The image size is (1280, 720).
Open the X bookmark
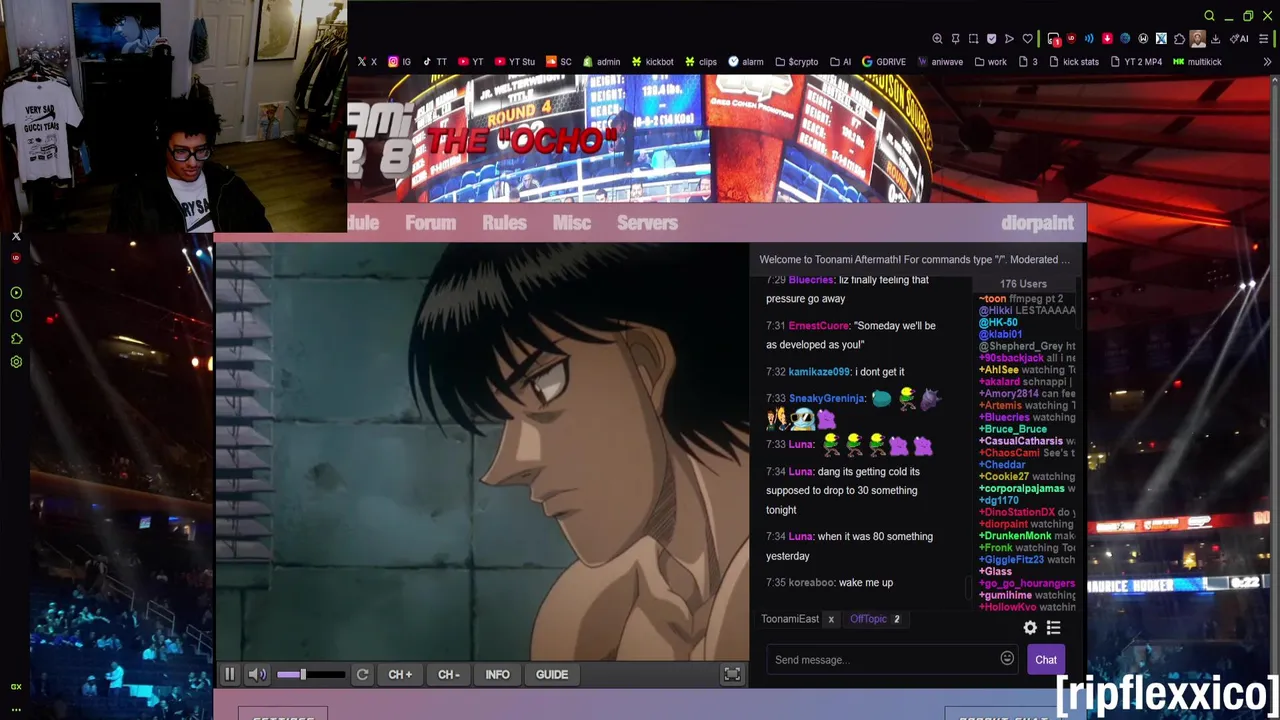tap(367, 62)
